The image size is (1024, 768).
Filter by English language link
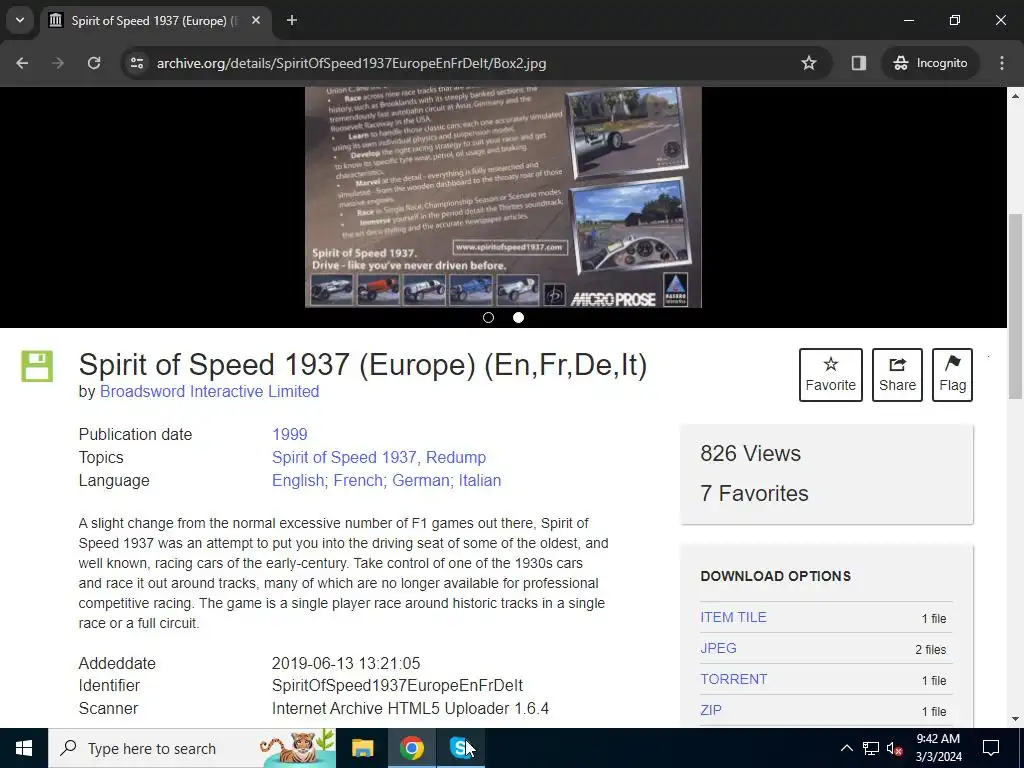tap(298, 481)
